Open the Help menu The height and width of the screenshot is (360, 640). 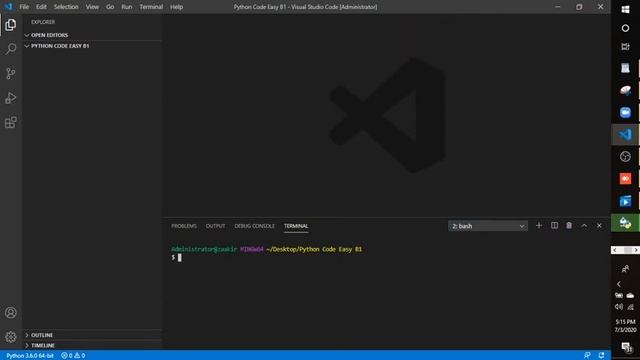tap(176, 7)
